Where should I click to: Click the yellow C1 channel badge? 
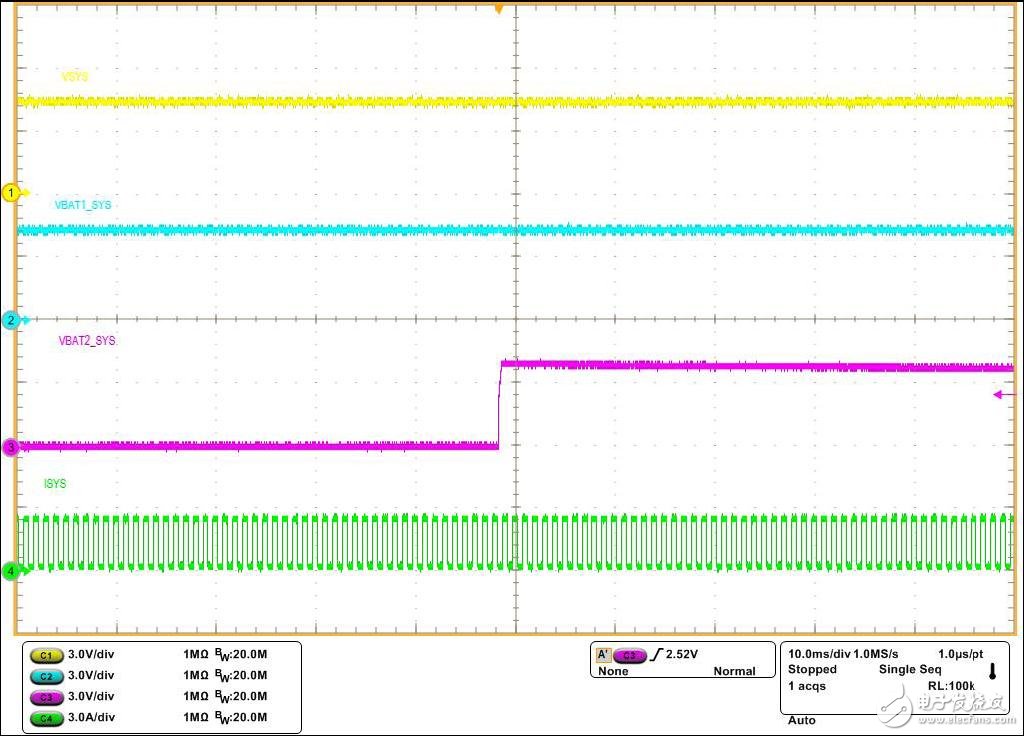[x=46, y=655]
